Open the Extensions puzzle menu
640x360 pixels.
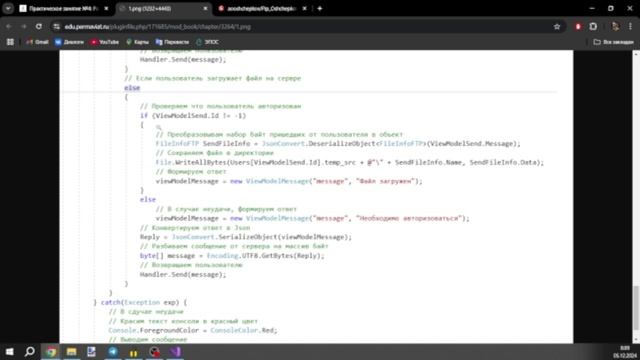point(593,27)
